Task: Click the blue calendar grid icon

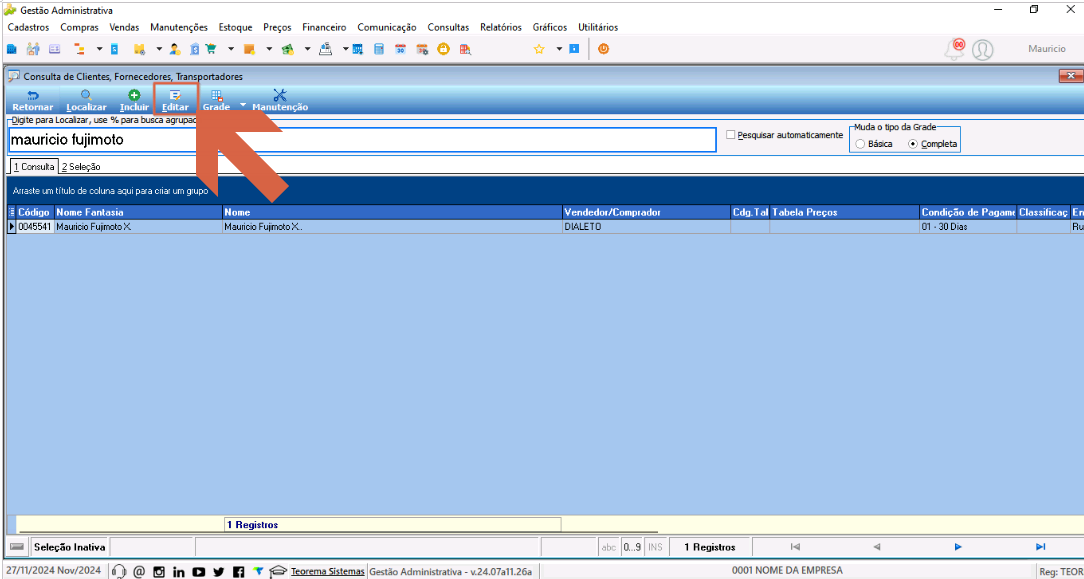Action: 357,49
